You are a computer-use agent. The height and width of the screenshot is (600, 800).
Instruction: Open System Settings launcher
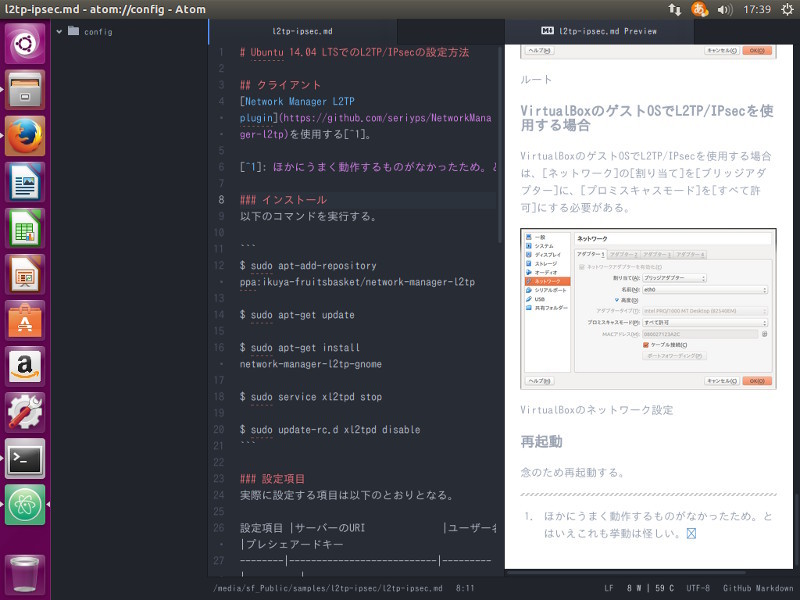[x=25, y=412]
